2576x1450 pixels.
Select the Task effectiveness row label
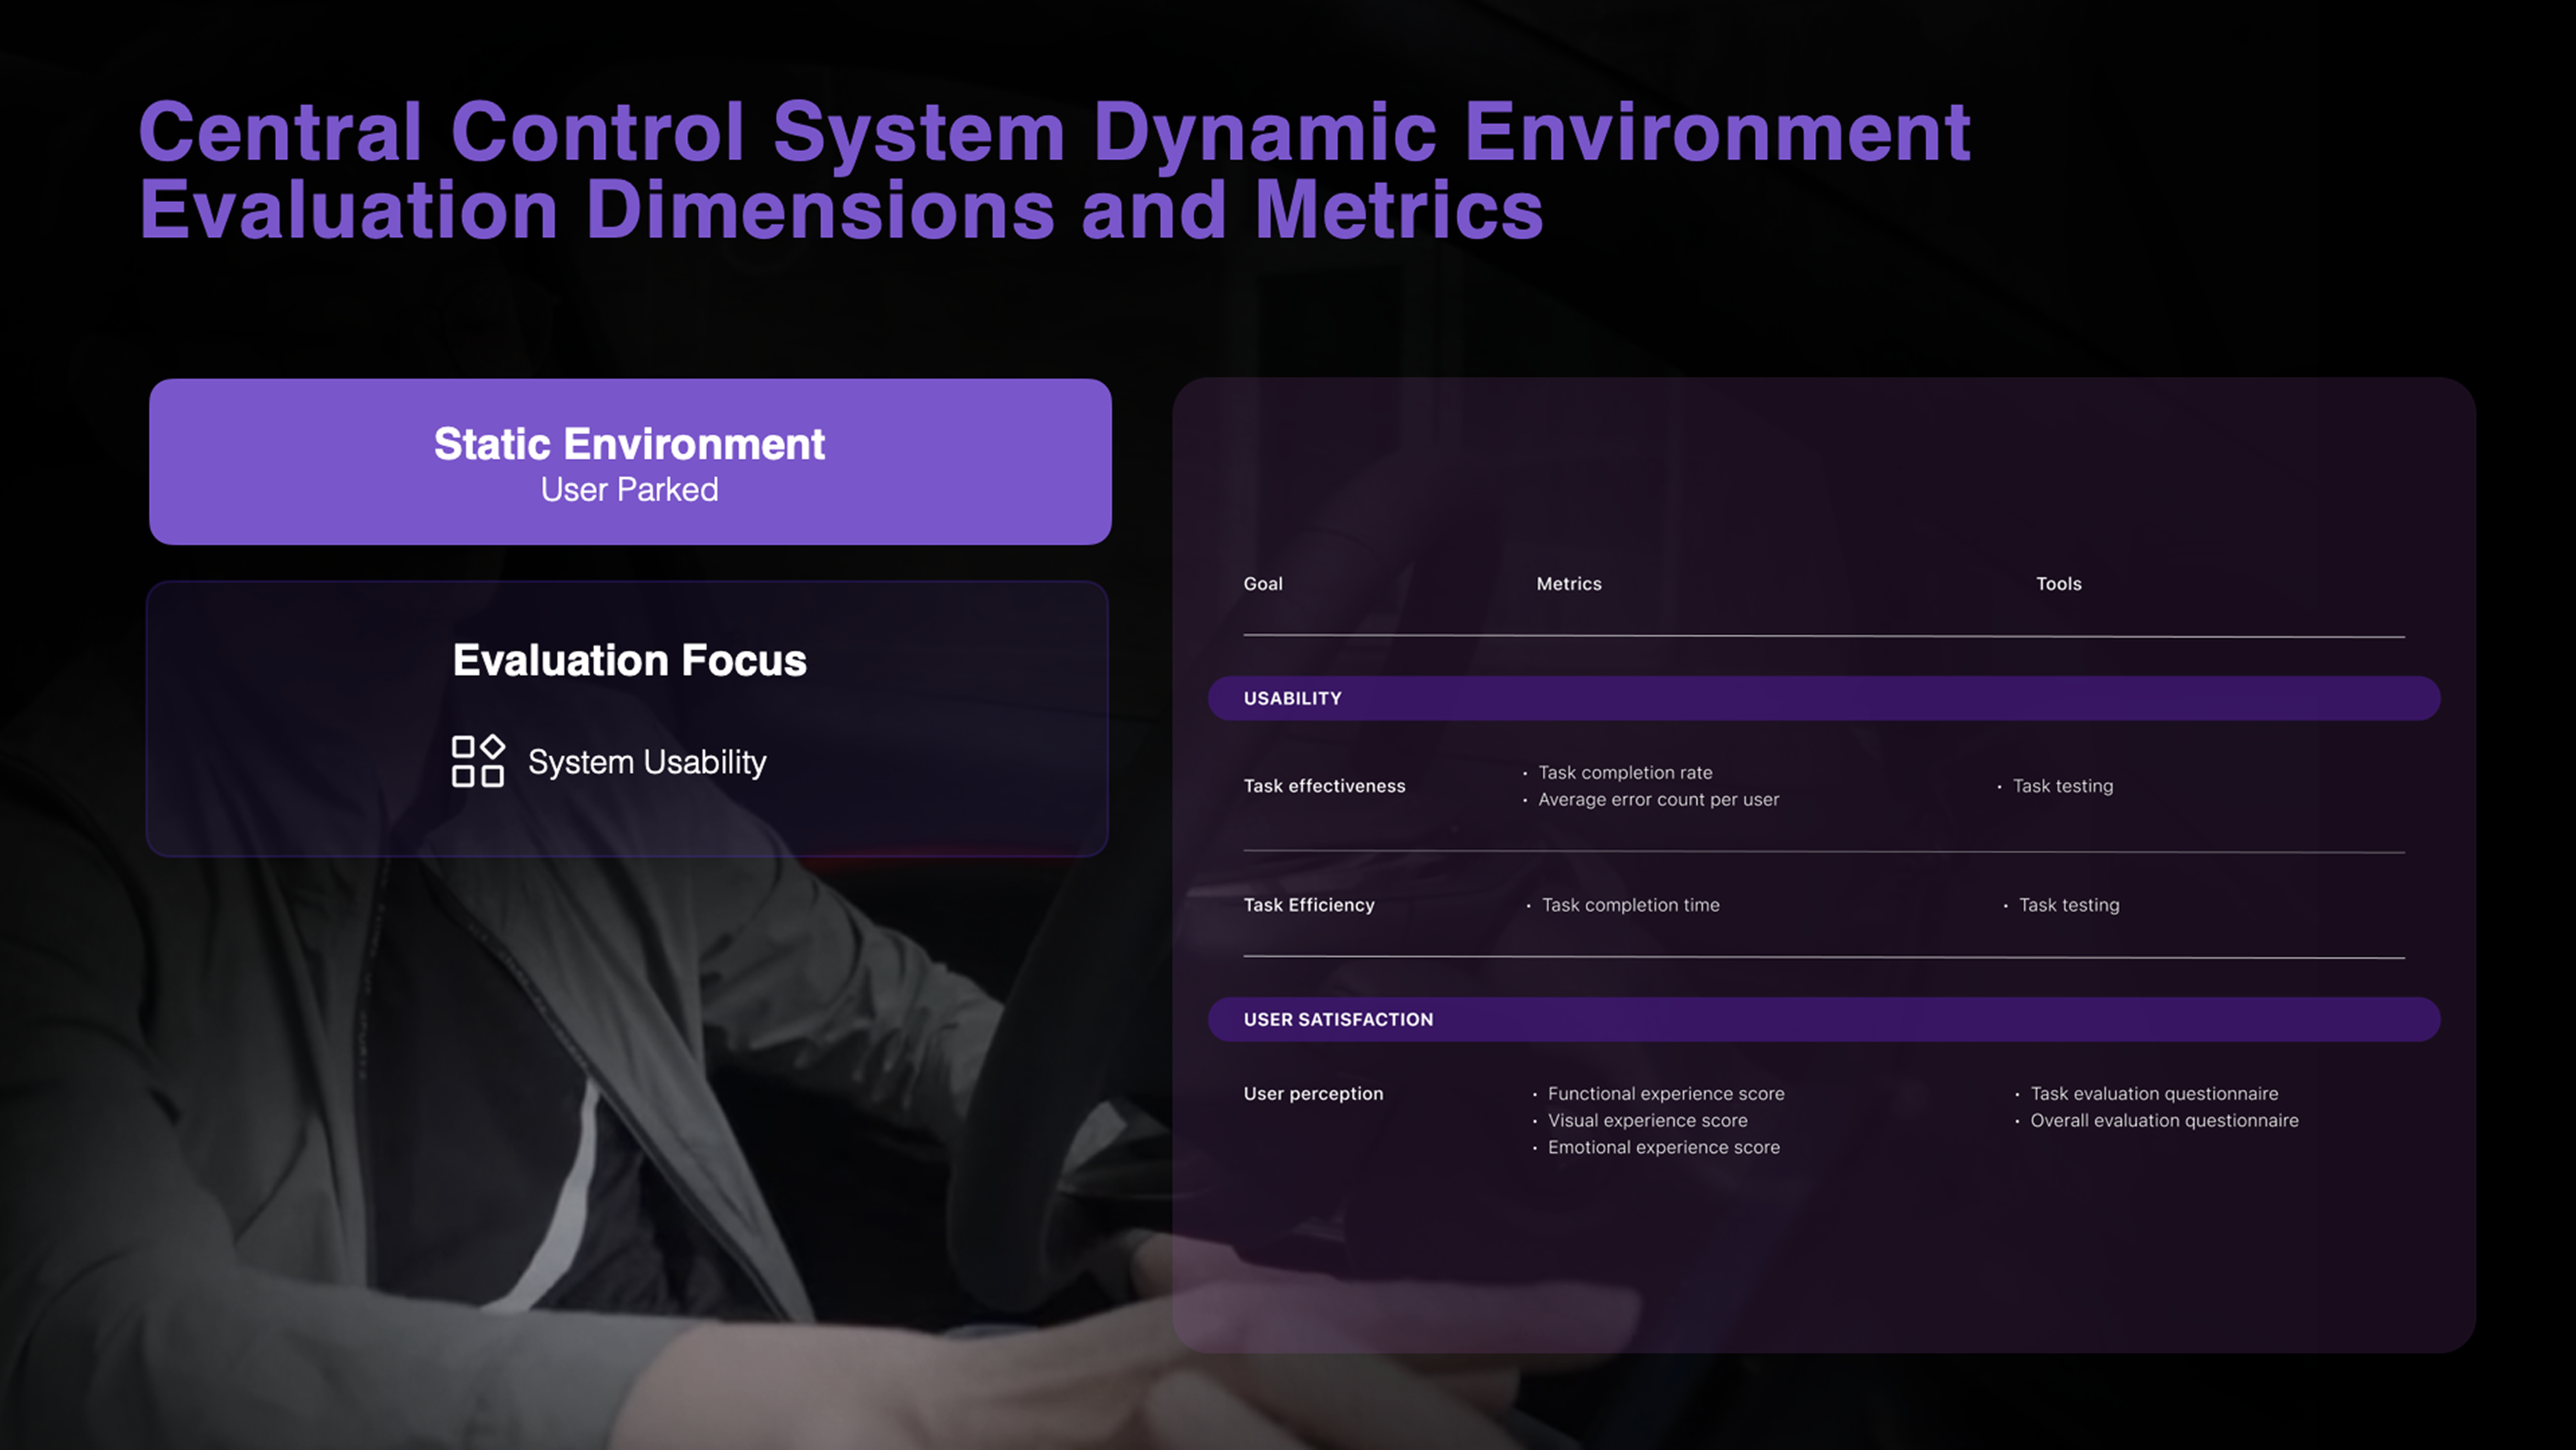[1324, 786]
